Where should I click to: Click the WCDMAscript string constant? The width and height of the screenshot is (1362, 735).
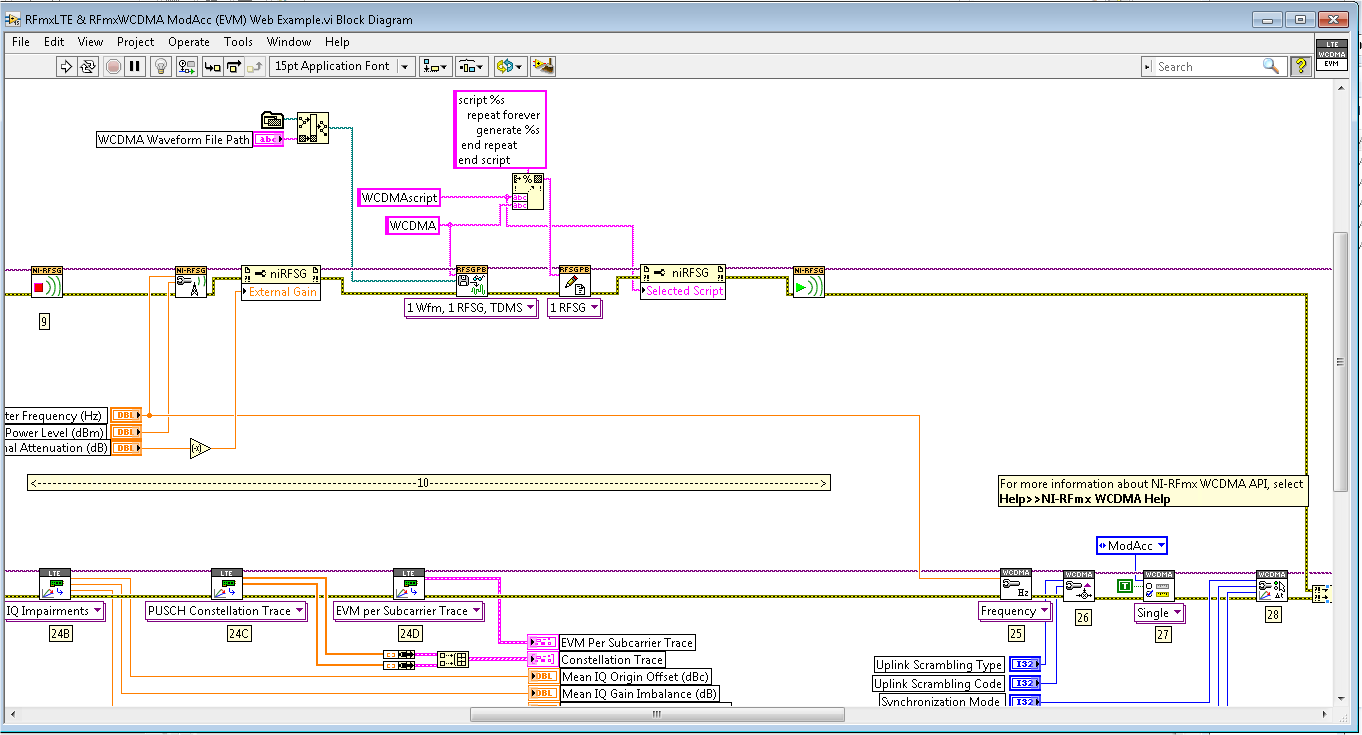pyautogui.click(x=398, y=198)
